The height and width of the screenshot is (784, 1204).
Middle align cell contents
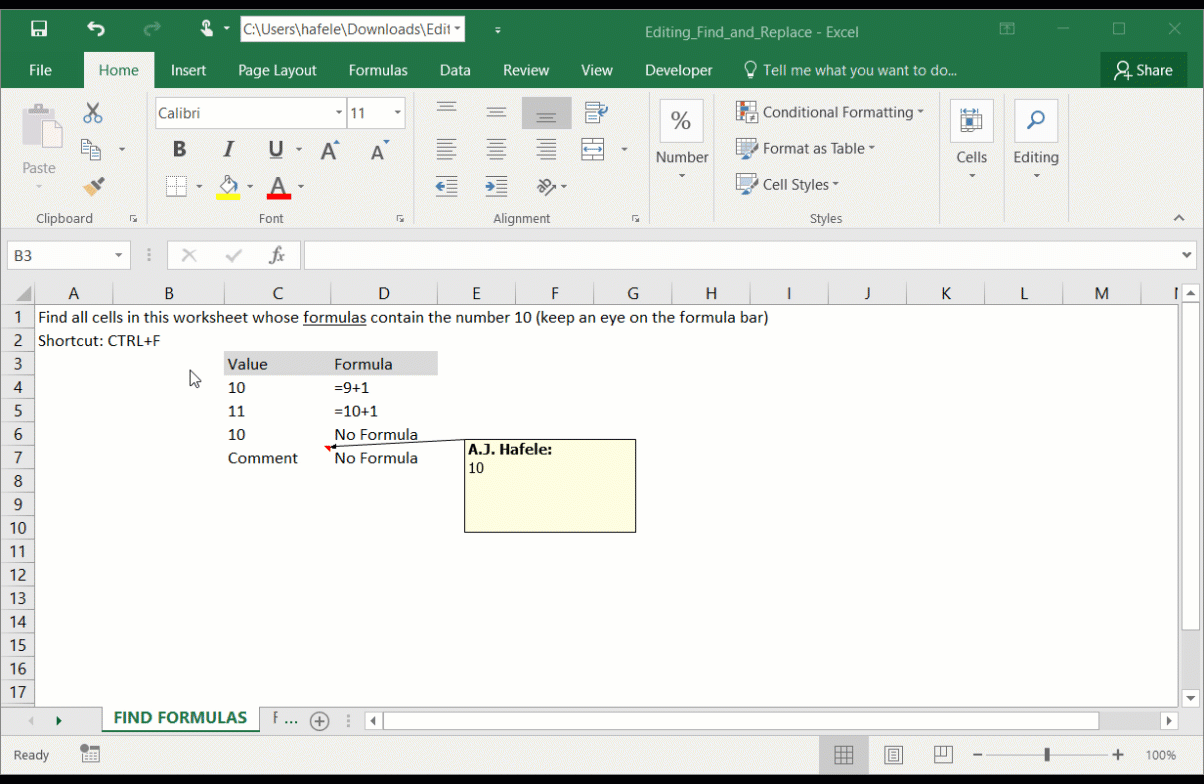496,113
